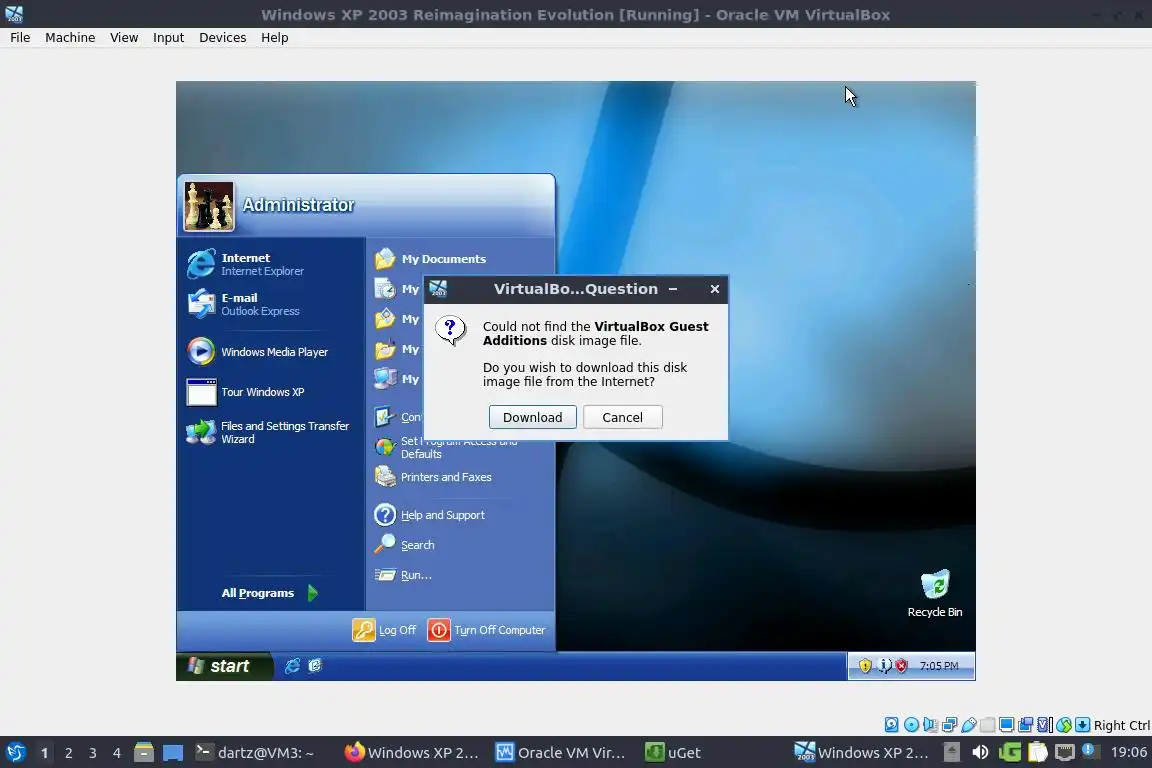Click the audio status icon in VirtualBox
The image size is (1152, 768).
(x=930, y=725)
